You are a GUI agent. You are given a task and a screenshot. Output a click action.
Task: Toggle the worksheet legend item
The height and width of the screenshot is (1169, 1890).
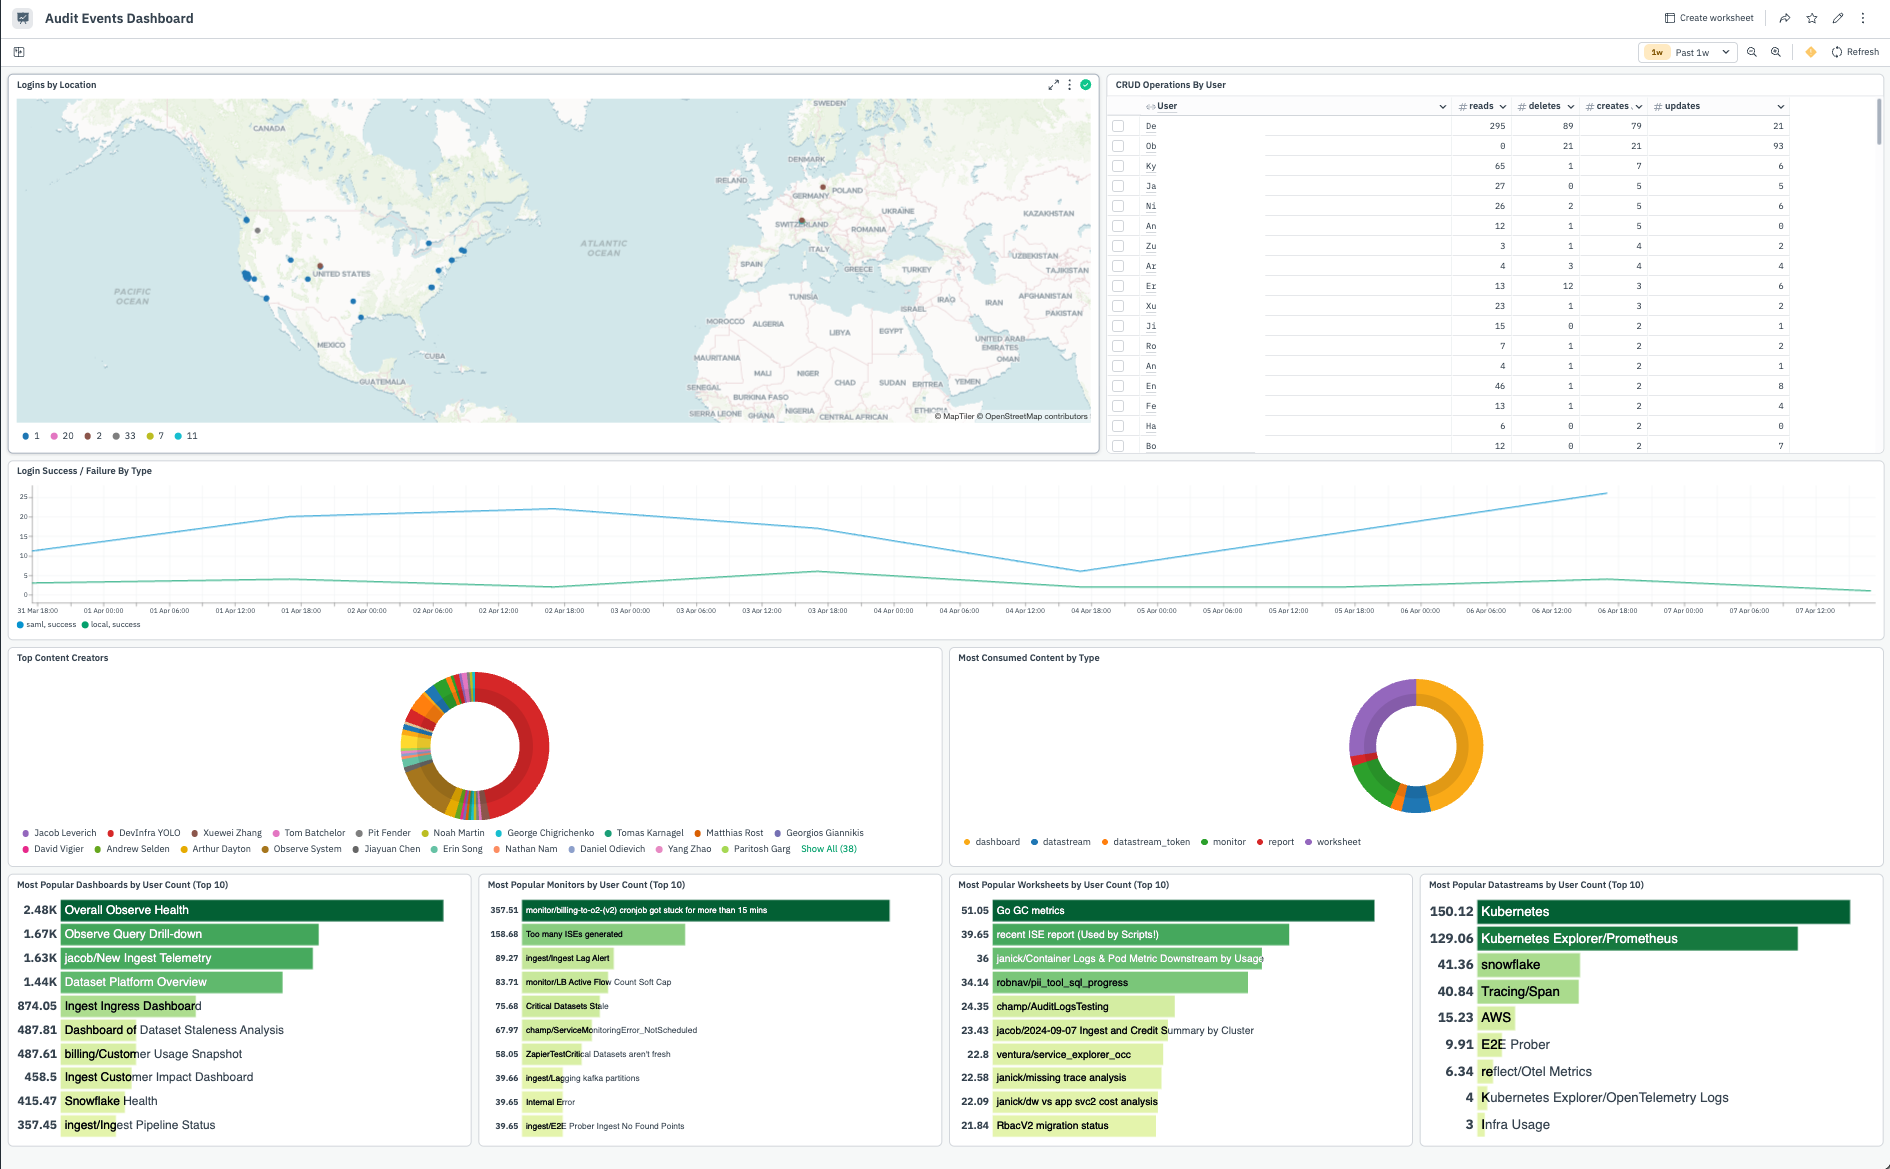1333,842
